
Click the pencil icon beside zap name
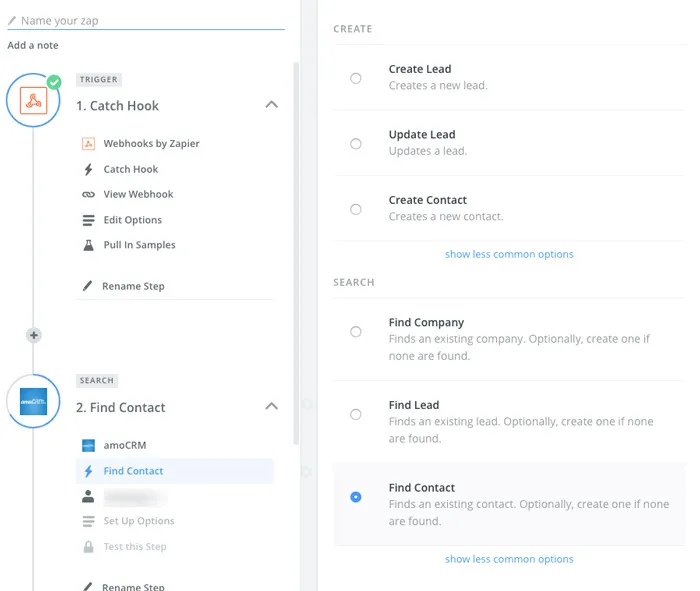(12, 21)
